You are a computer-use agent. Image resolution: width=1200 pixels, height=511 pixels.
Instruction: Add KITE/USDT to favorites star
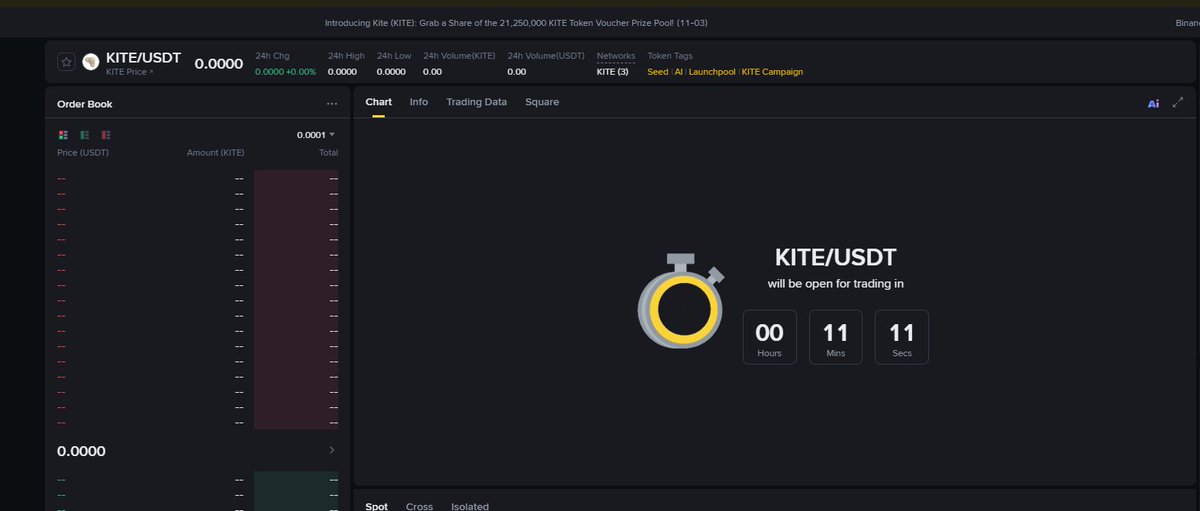[x=66, y=62]
